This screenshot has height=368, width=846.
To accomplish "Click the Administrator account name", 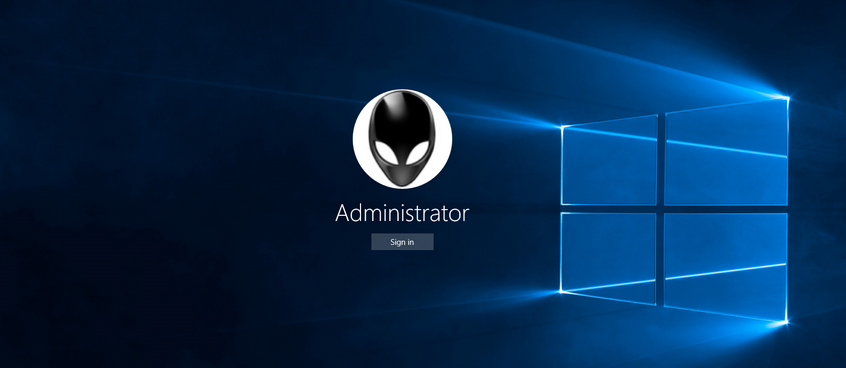I will click(x=402, y=213).
